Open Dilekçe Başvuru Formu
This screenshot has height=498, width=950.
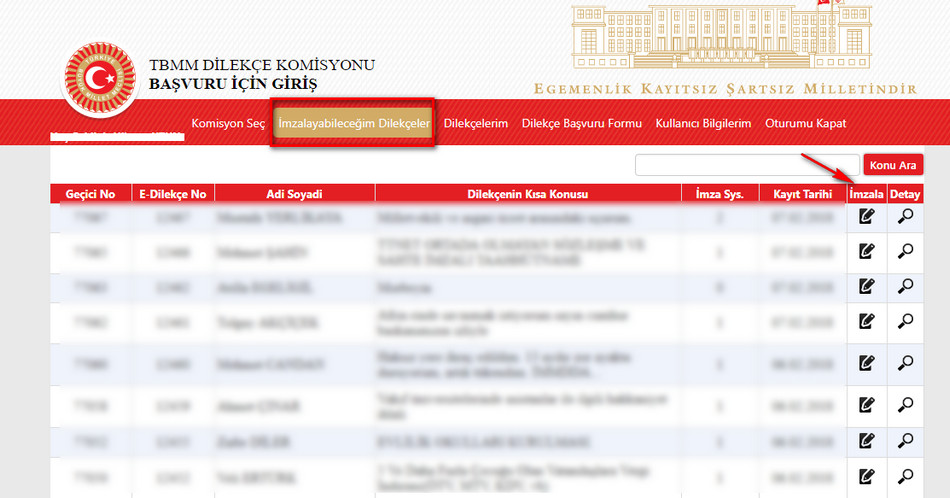point(582,124)
